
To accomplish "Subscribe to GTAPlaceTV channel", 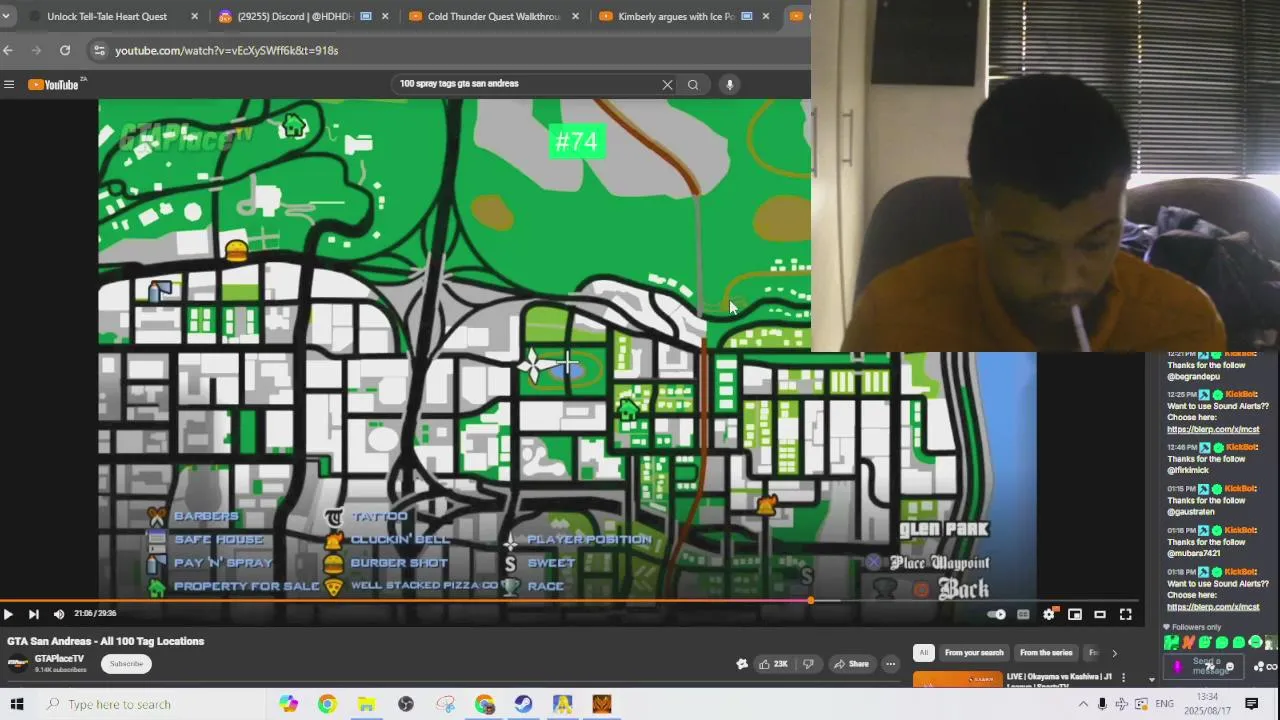I will (126, 664).
